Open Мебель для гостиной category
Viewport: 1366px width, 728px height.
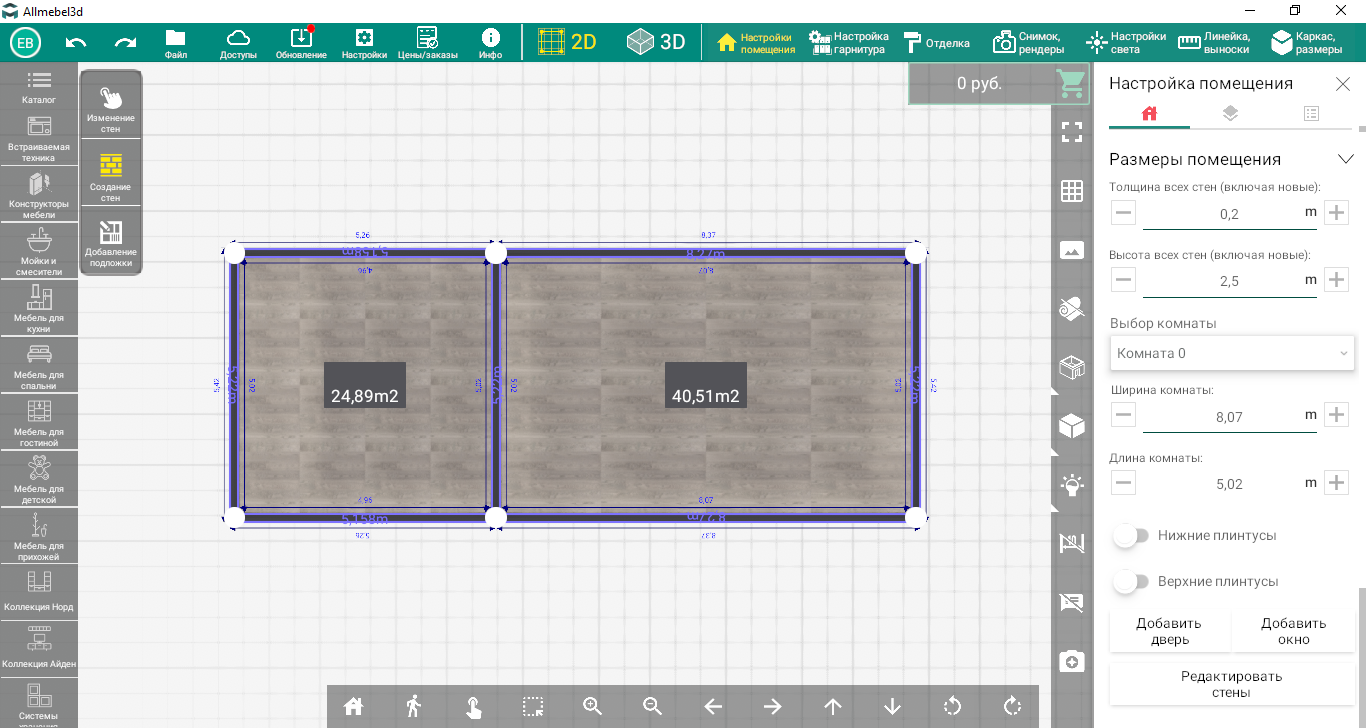(x=39, y=423)
